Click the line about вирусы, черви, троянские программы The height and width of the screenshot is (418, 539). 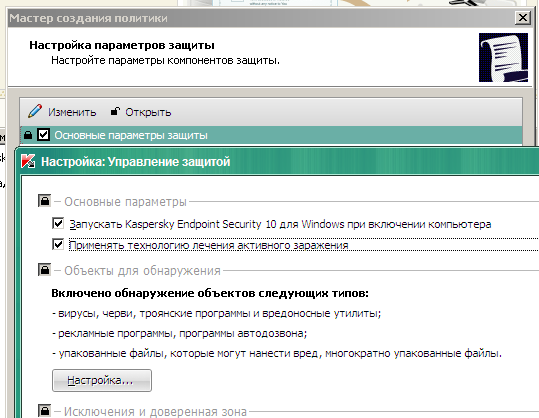(x=217, y=314)
